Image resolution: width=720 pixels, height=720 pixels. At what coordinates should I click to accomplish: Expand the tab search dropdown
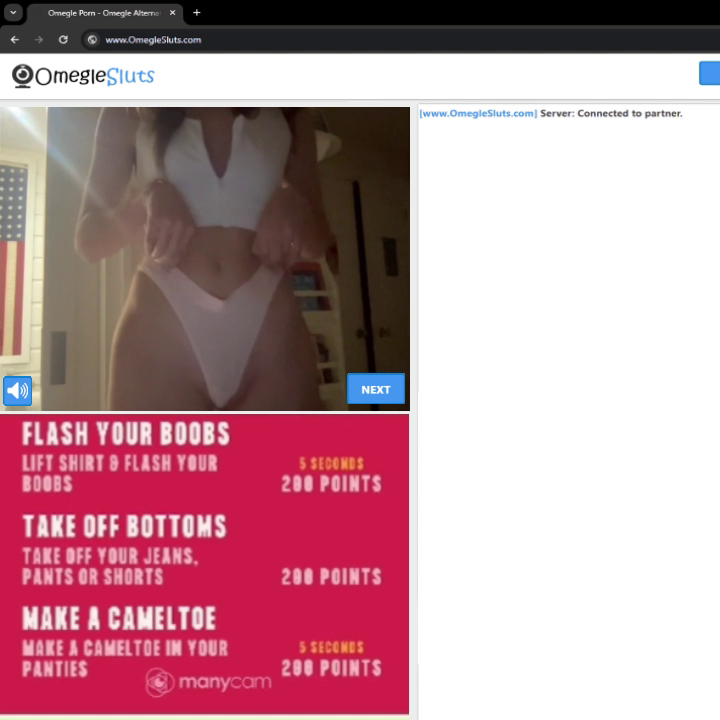14,13
